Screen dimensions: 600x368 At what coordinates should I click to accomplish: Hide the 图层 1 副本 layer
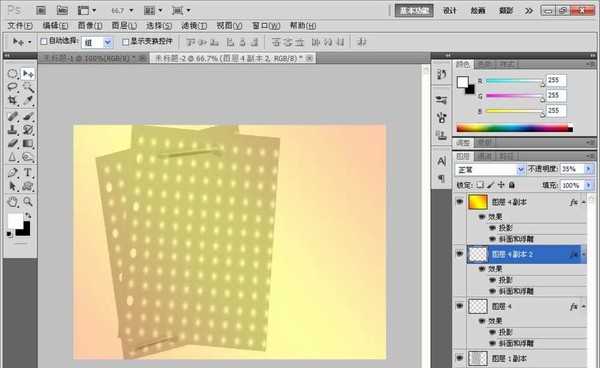coord(460,358)
